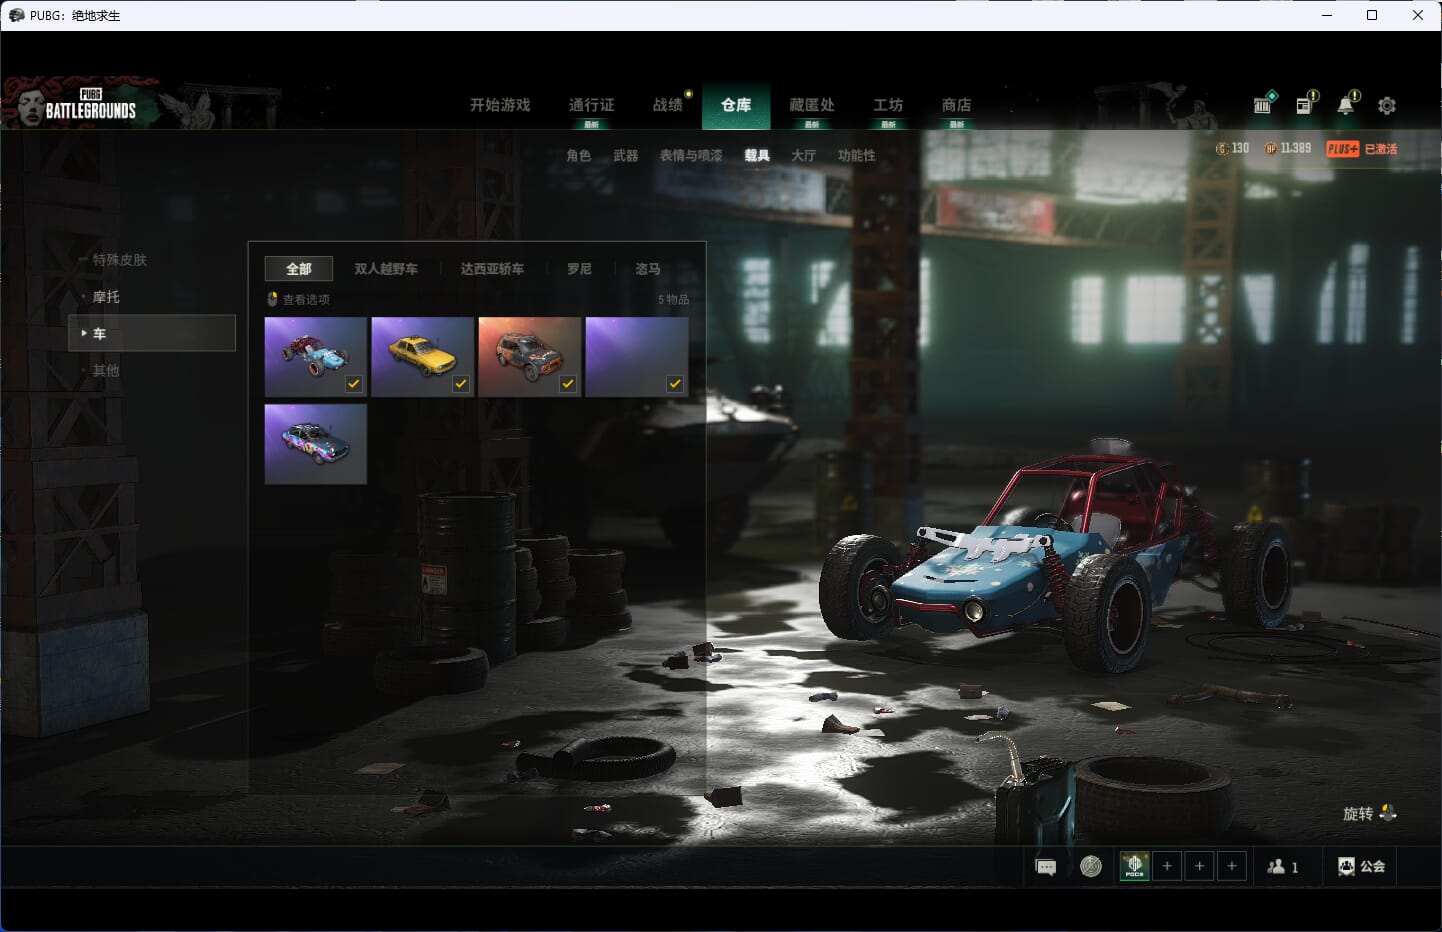This screenshot has width=1442, height=932.
Task: Open the chat bubble icon in the bottom bar
Action: point(1046,867)
